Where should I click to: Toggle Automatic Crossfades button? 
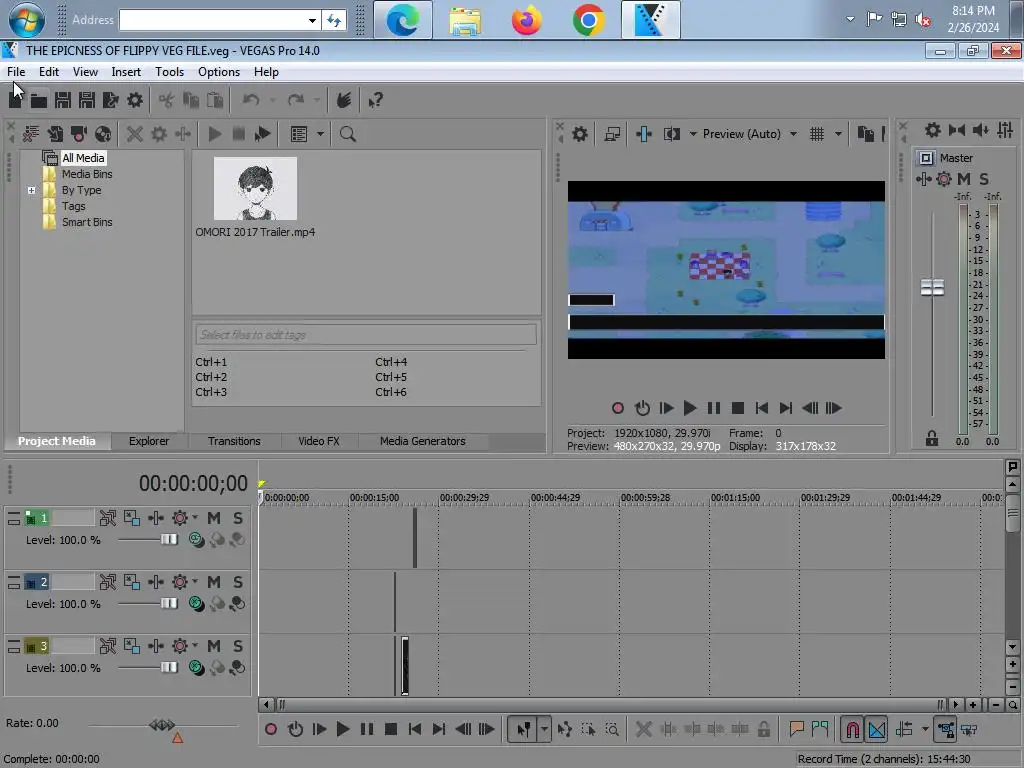(x=877, y=729)
